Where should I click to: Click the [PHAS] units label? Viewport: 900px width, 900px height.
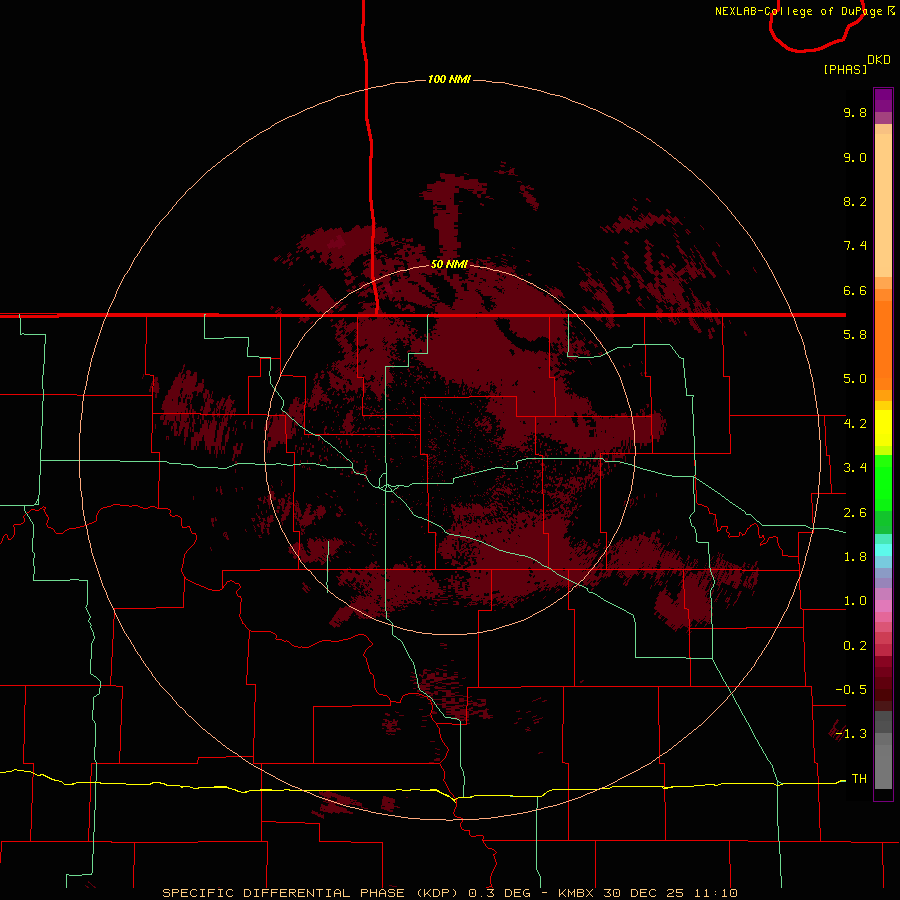coord(845,70)
